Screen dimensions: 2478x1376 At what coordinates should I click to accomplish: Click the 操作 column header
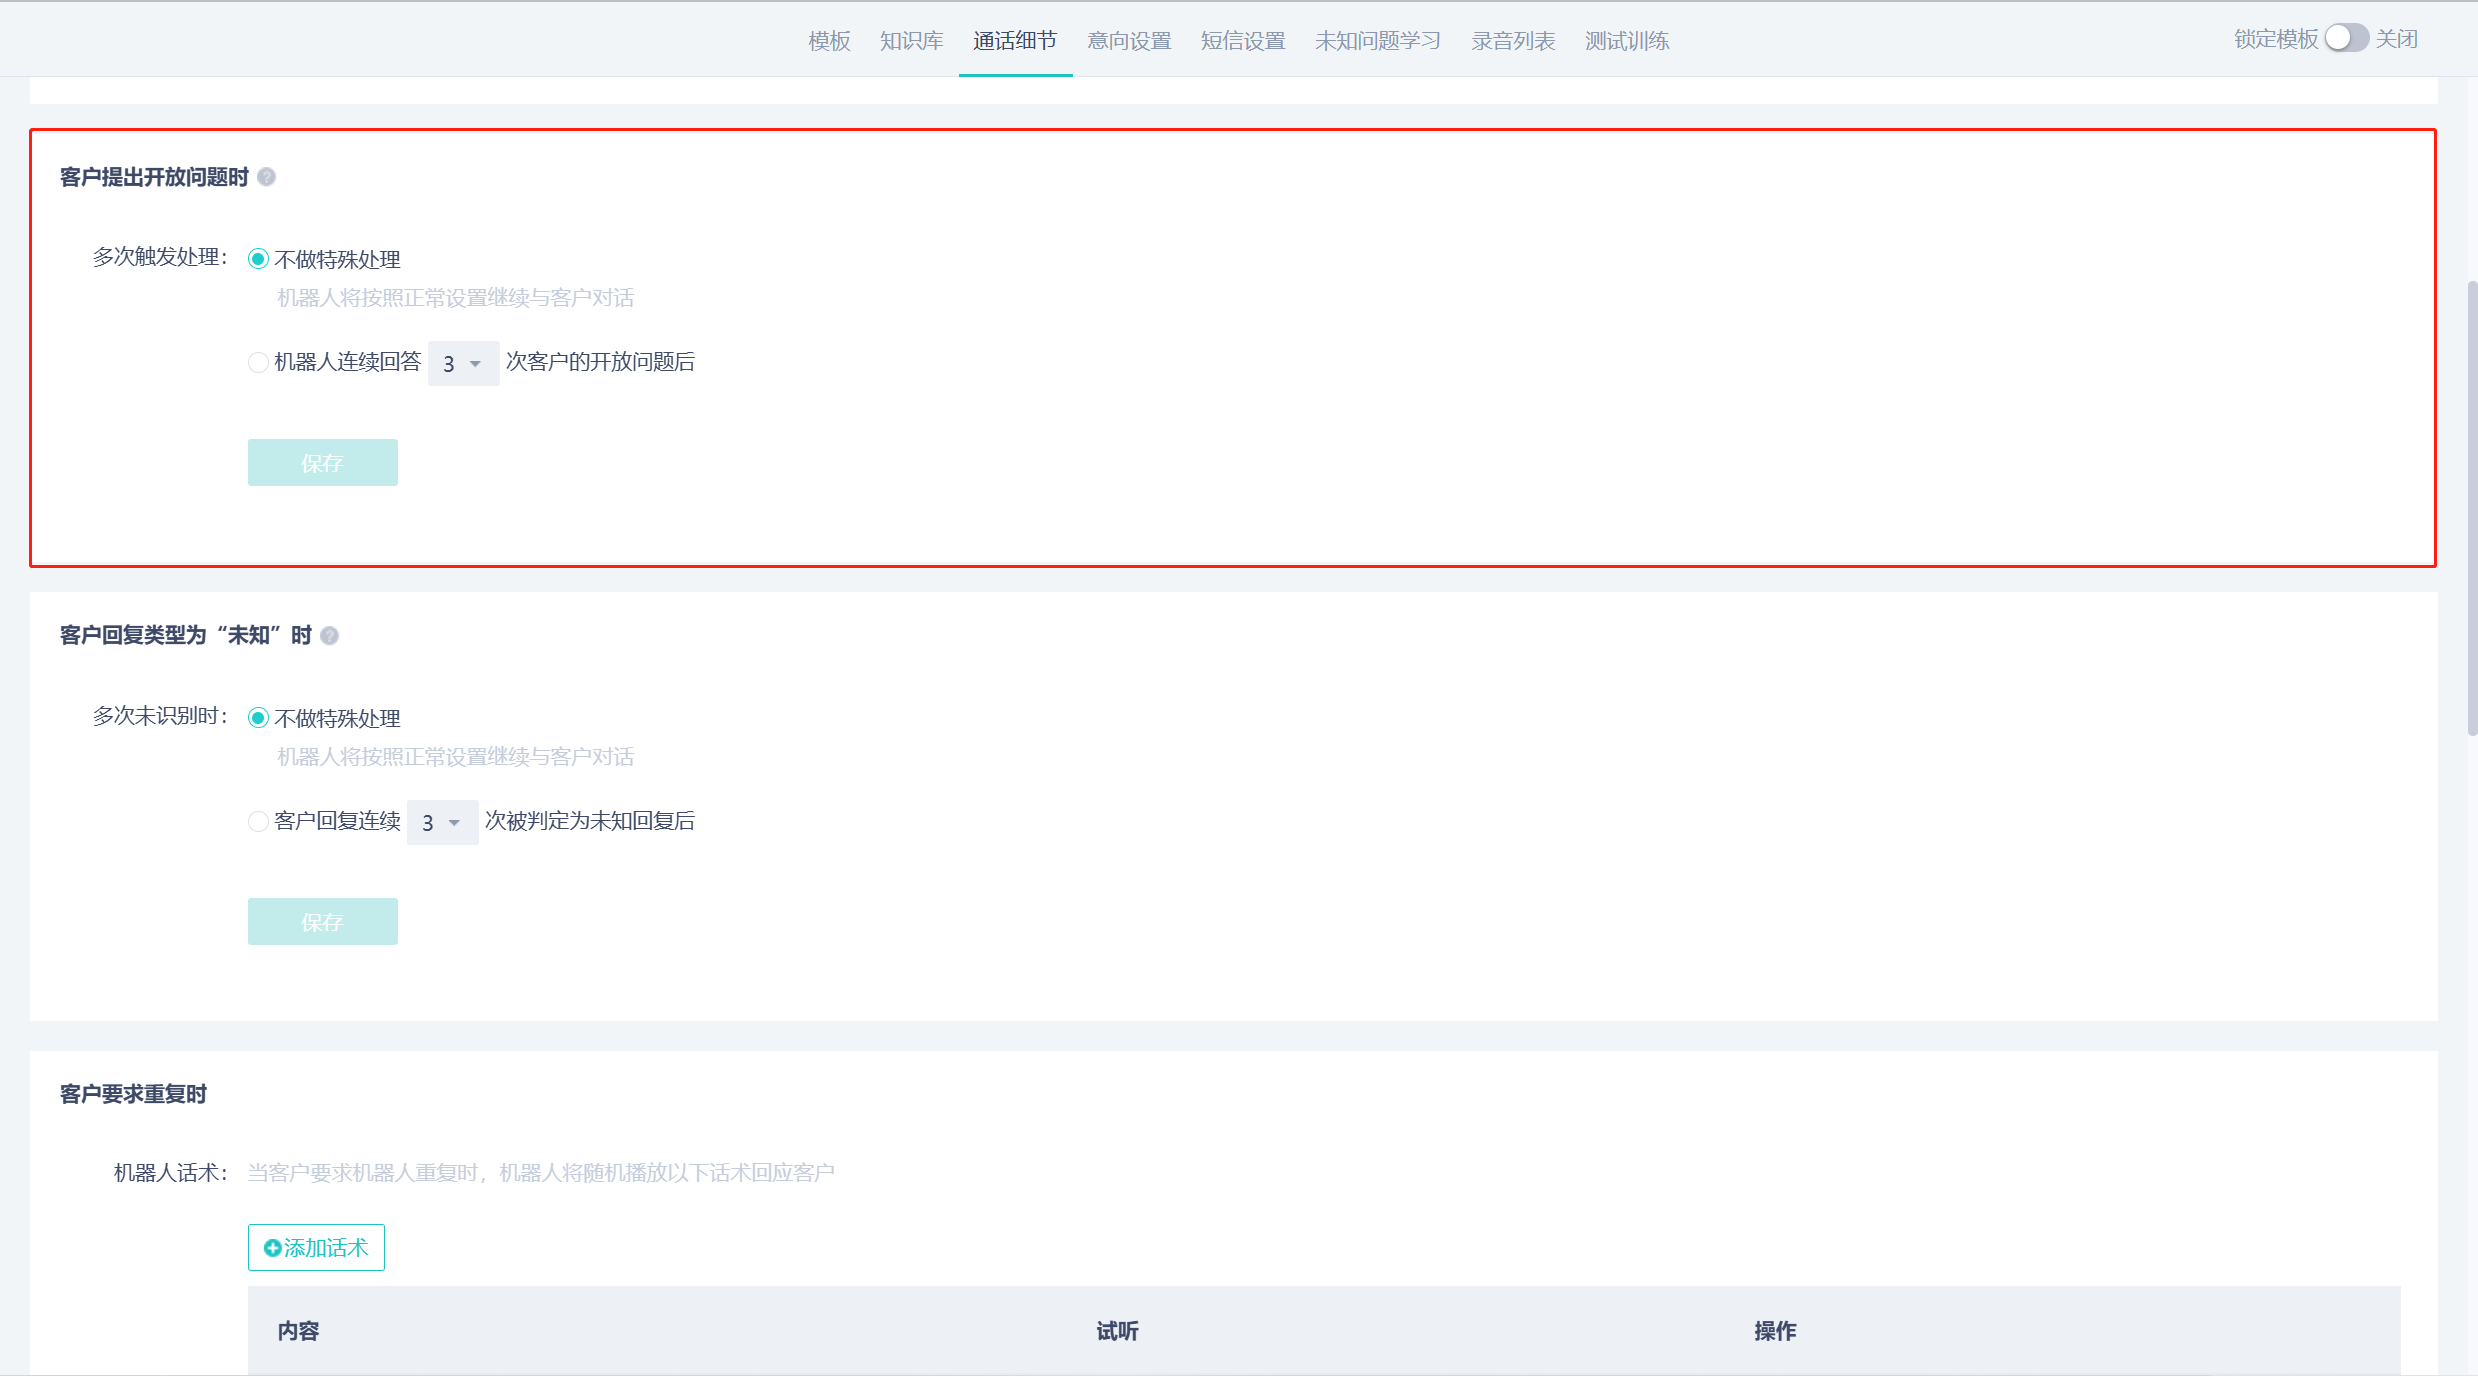(x=1775, y=1331)
